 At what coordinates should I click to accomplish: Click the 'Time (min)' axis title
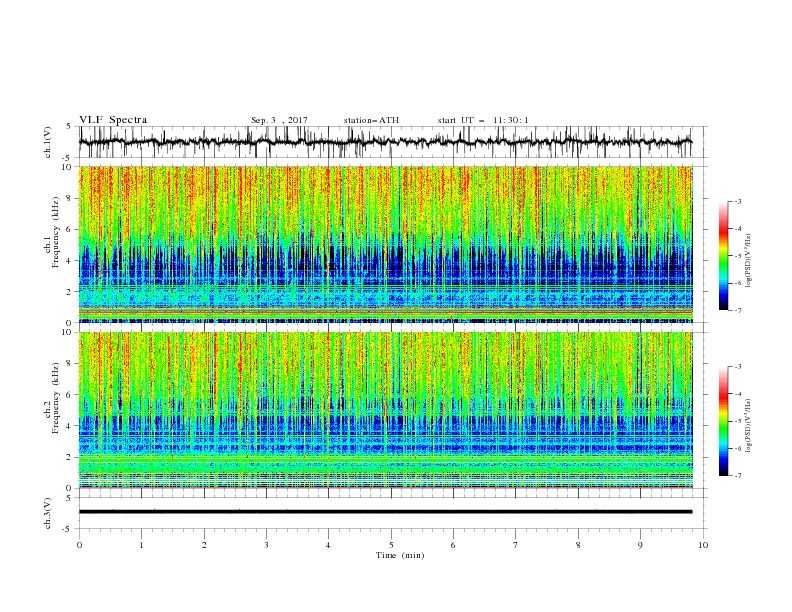click(400, 555)
